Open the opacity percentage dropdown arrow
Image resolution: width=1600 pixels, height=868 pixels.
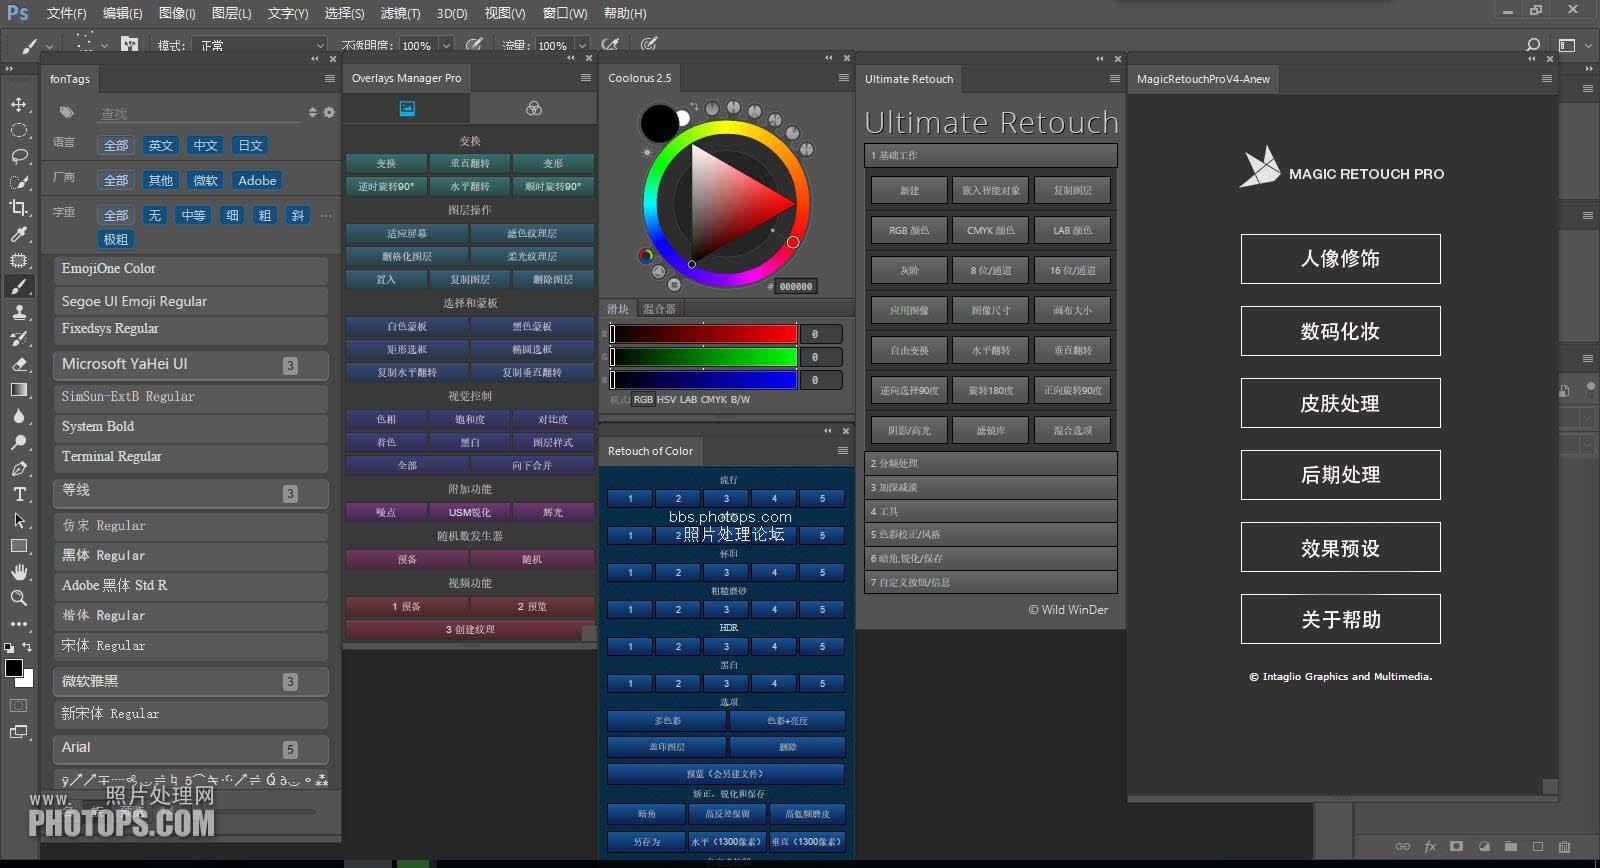pyautogui.click(x=447, y=45)
